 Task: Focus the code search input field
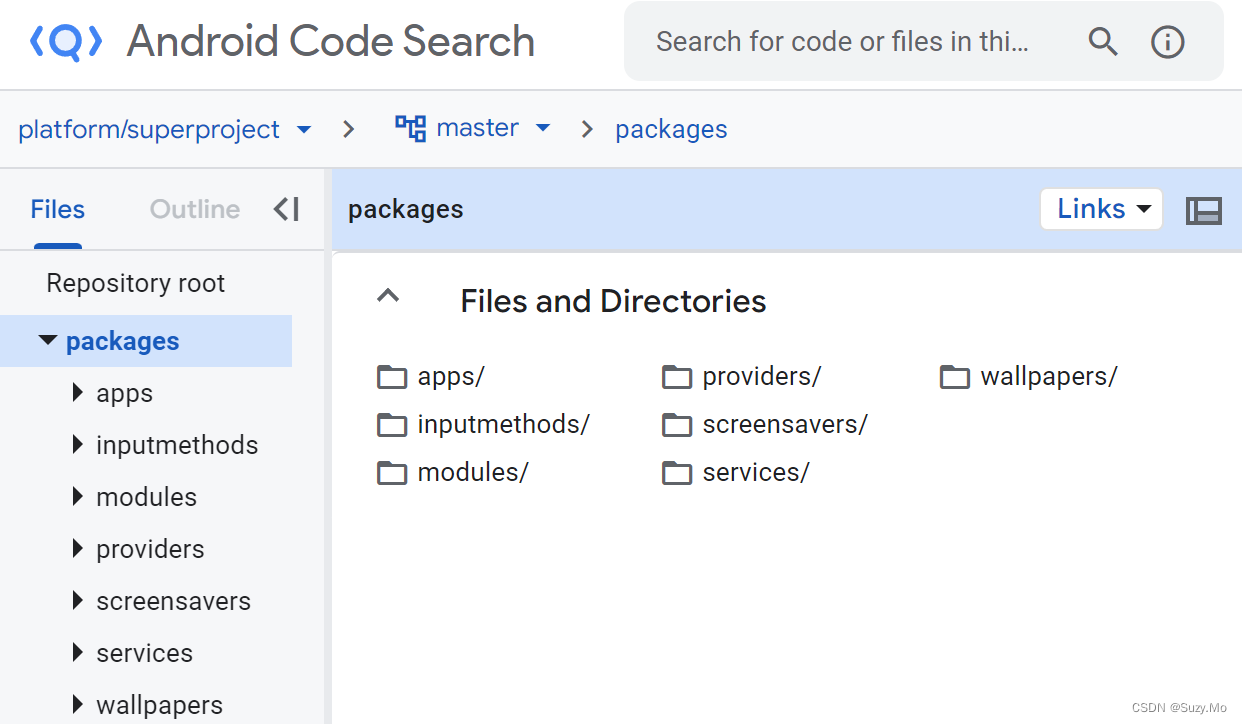[842, 42]
